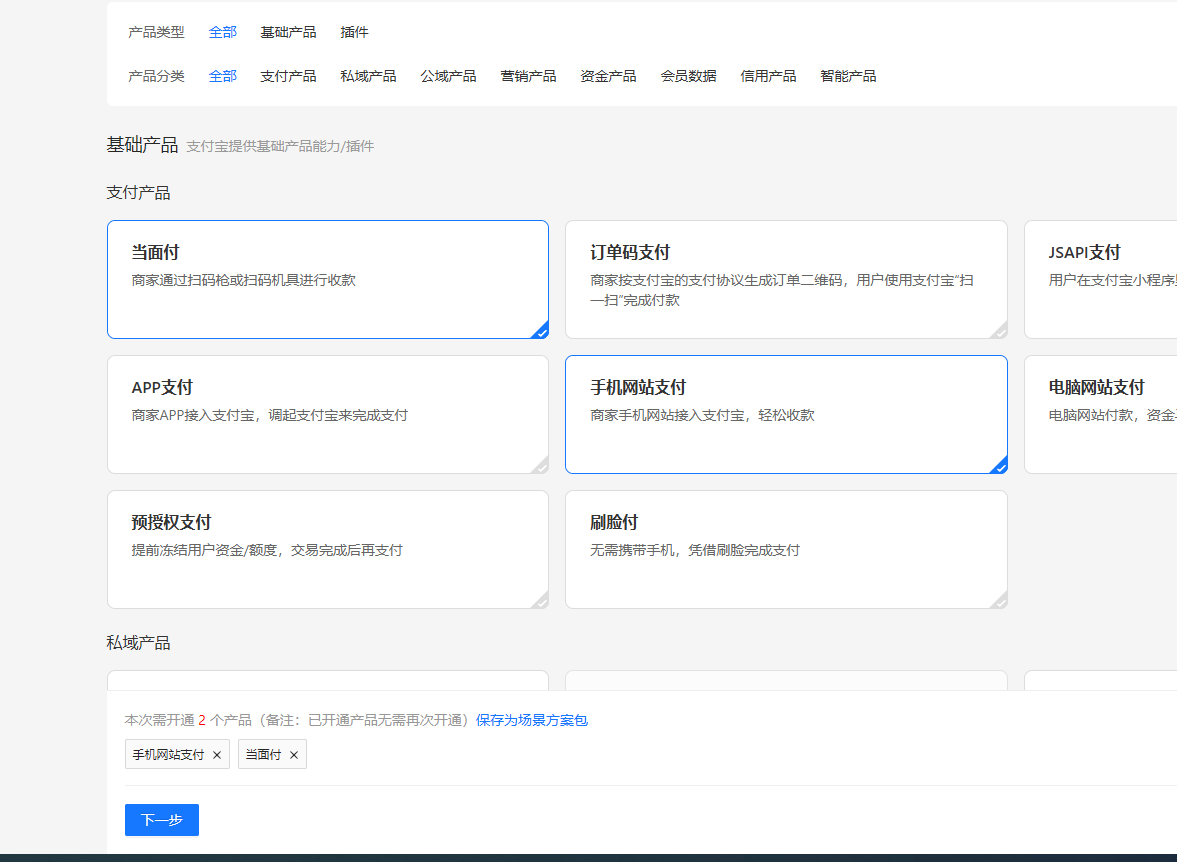
Task: Select 全部 under 产品分类 filter
Action: click(x=222, y=76)
